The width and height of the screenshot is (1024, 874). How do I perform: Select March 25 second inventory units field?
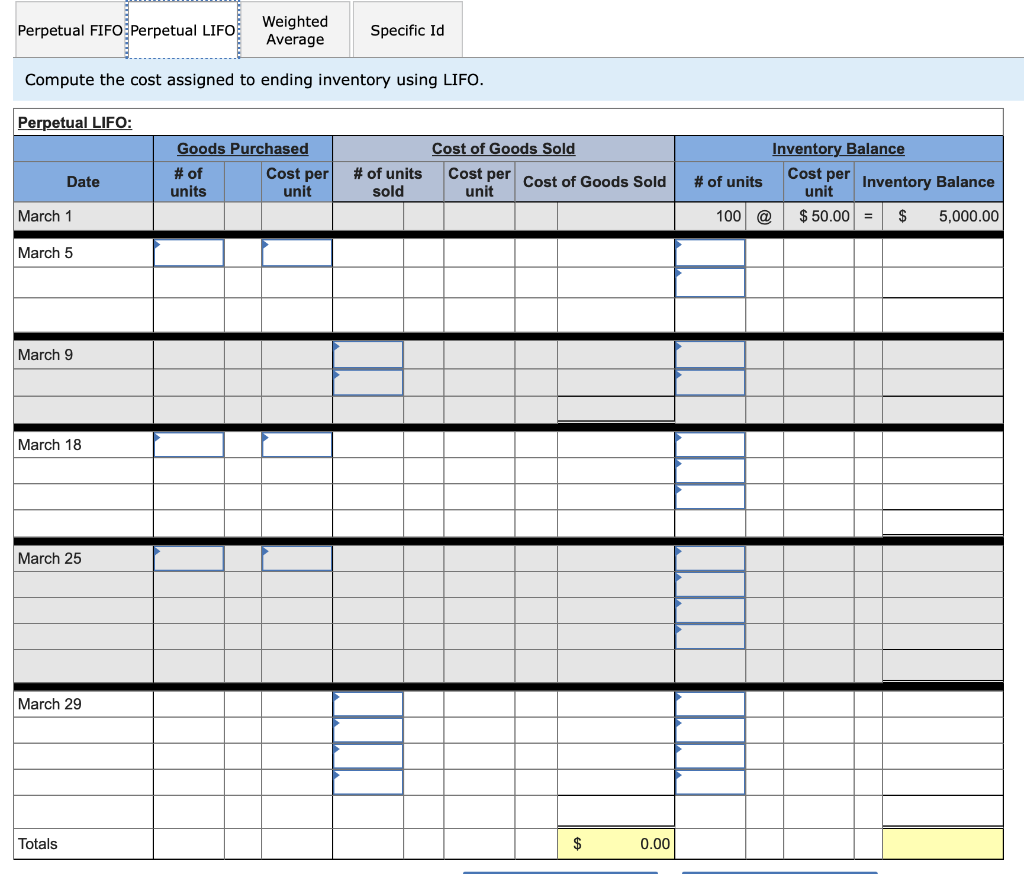(710, 585)
